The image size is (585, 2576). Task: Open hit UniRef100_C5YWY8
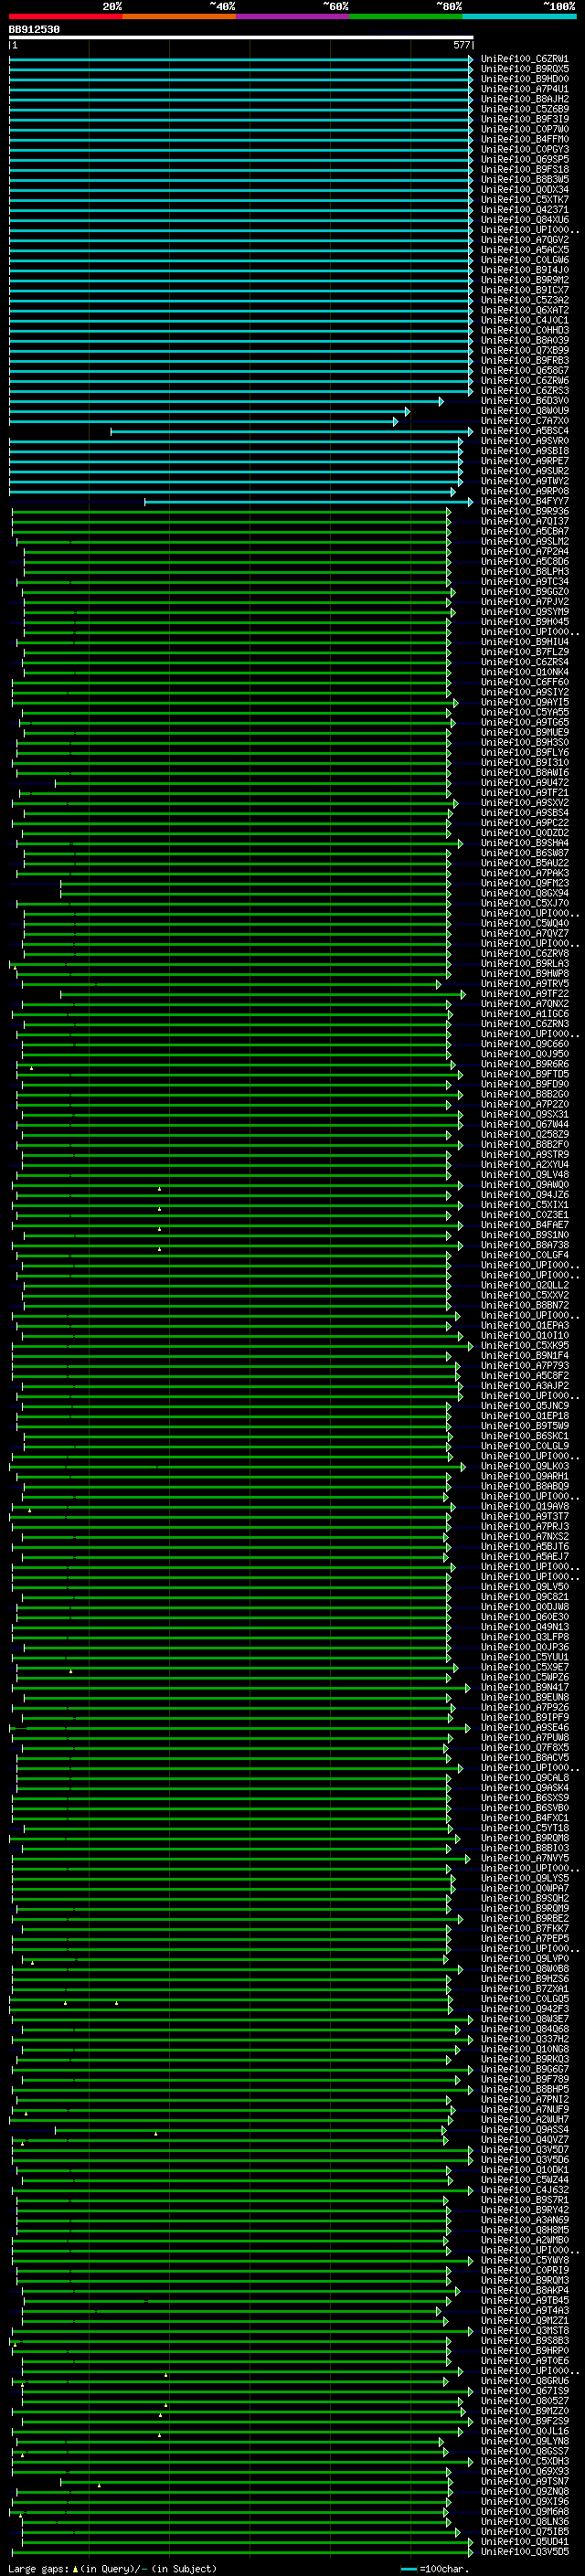(524, 2260)
